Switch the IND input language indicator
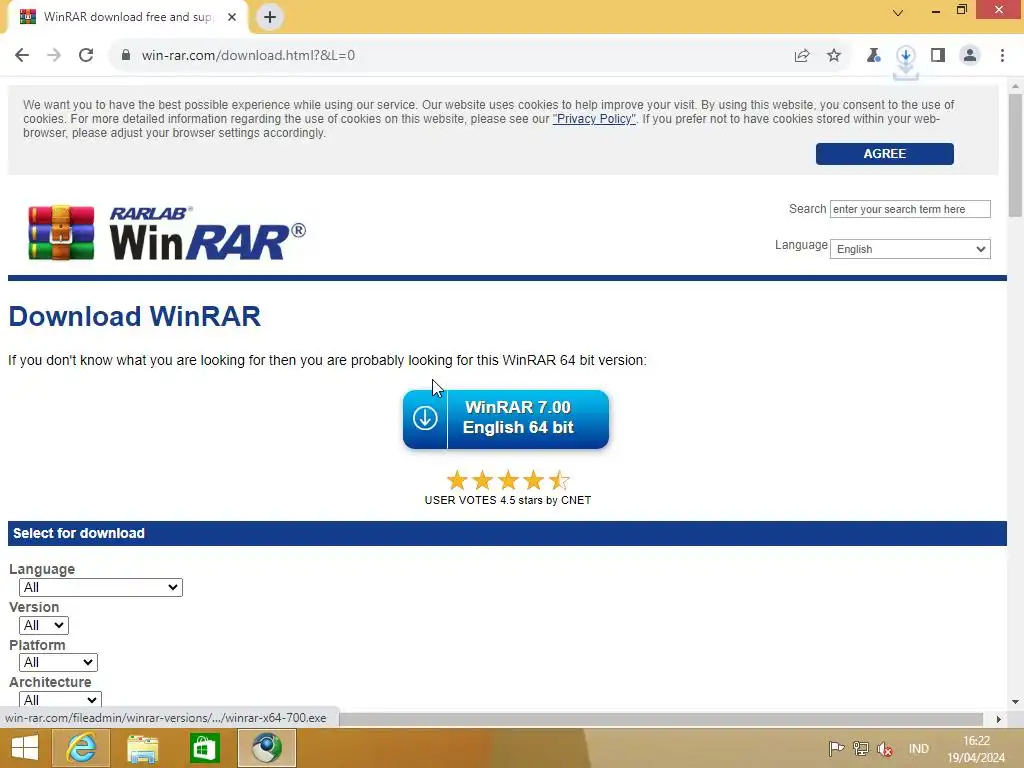This screenshot has width=1024, height=768. (918, 749)
